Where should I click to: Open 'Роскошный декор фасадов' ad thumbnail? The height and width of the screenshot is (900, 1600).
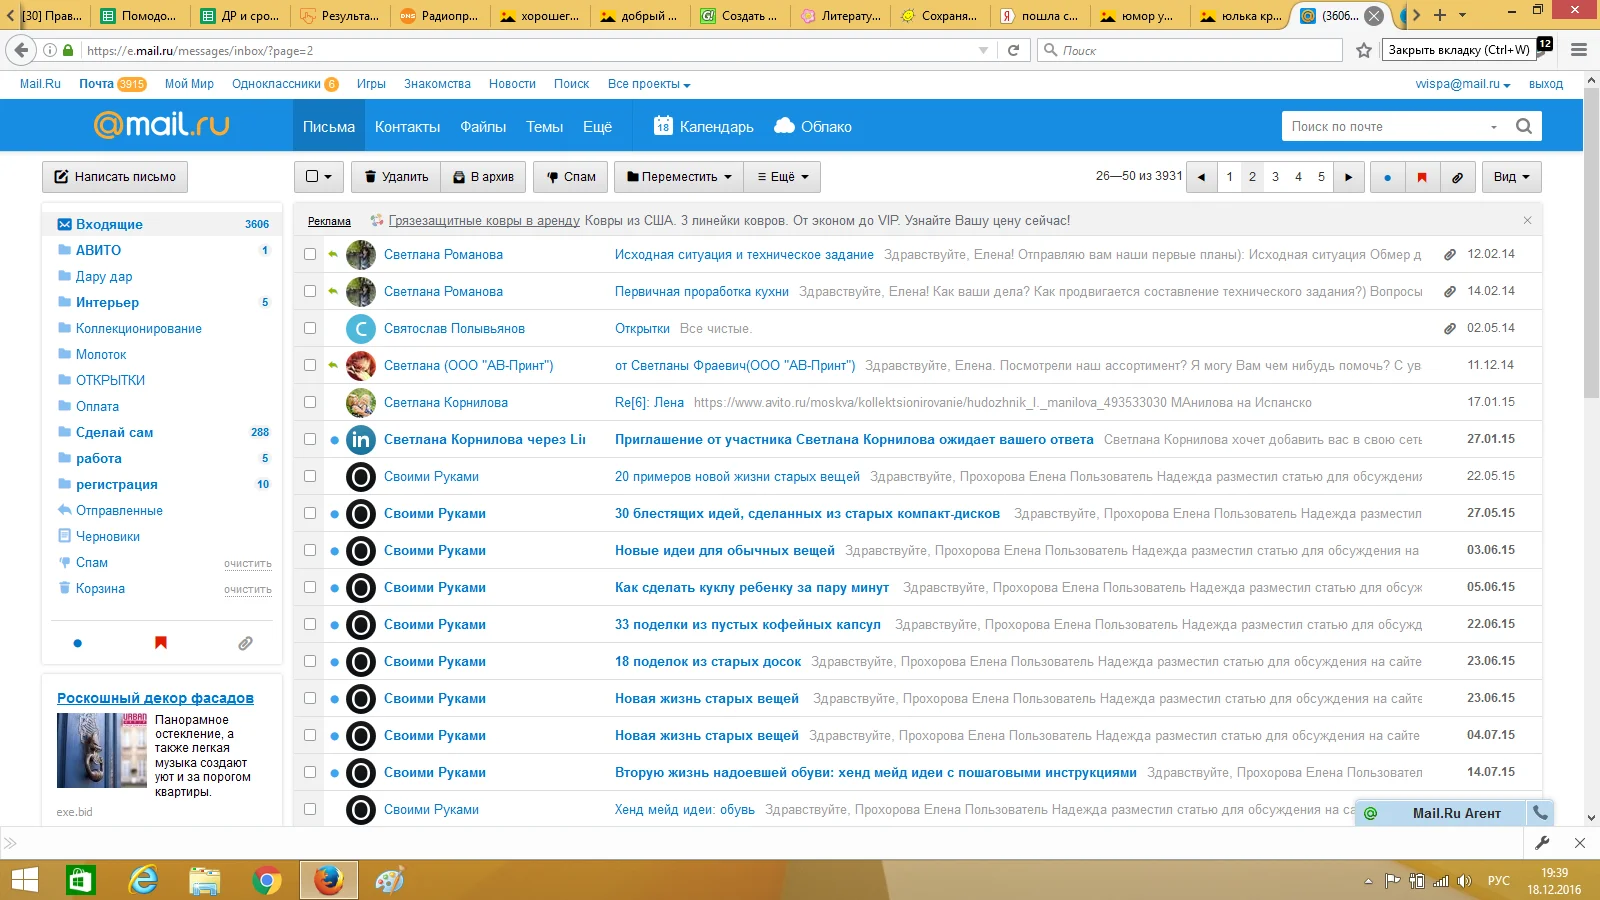pos(102,750)
